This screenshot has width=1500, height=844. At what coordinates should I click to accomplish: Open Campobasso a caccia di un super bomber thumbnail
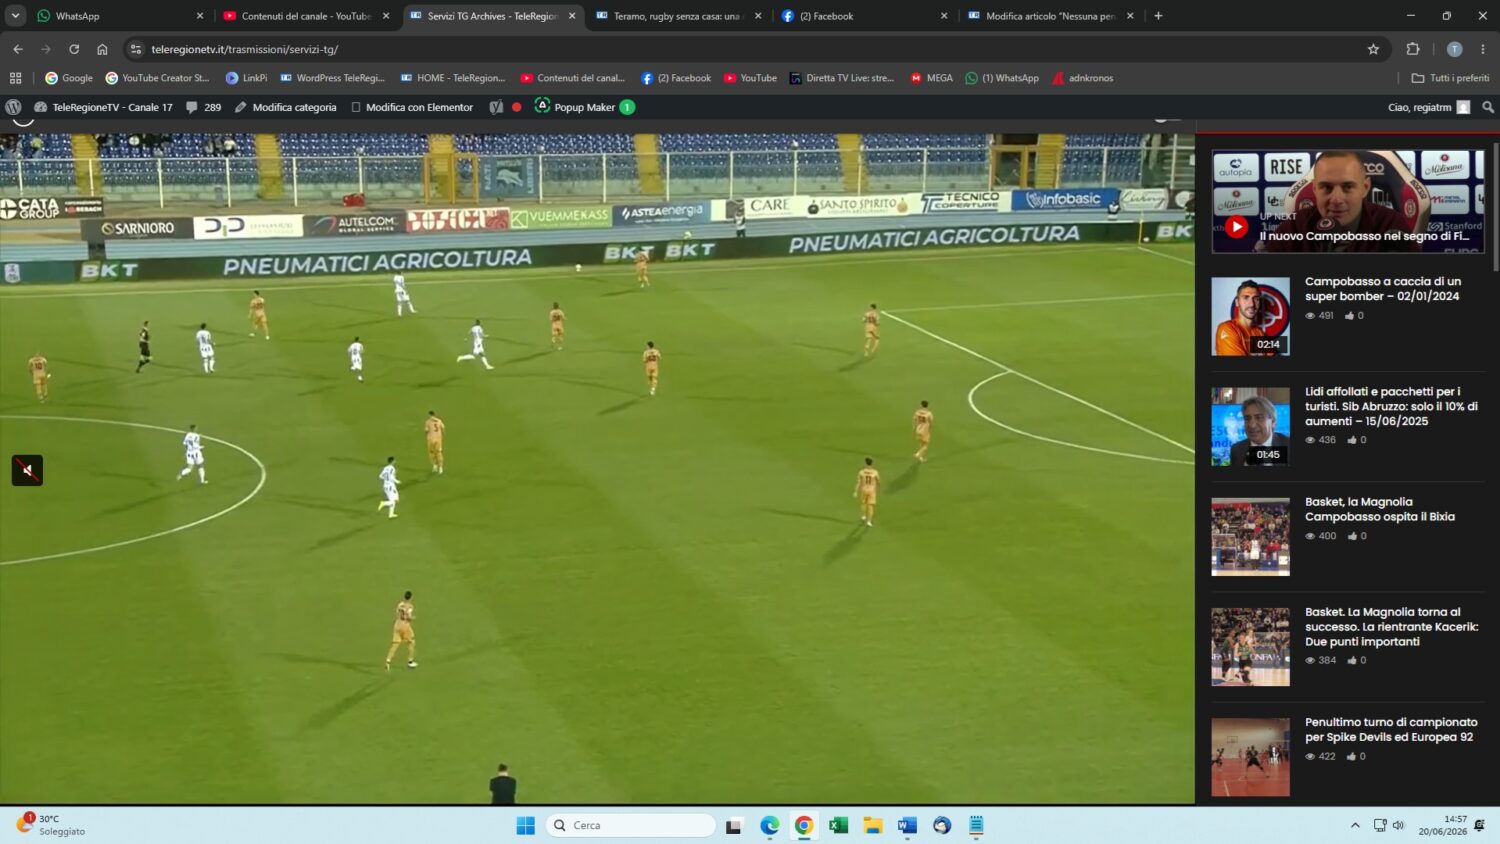click(x=1250, y=316)
